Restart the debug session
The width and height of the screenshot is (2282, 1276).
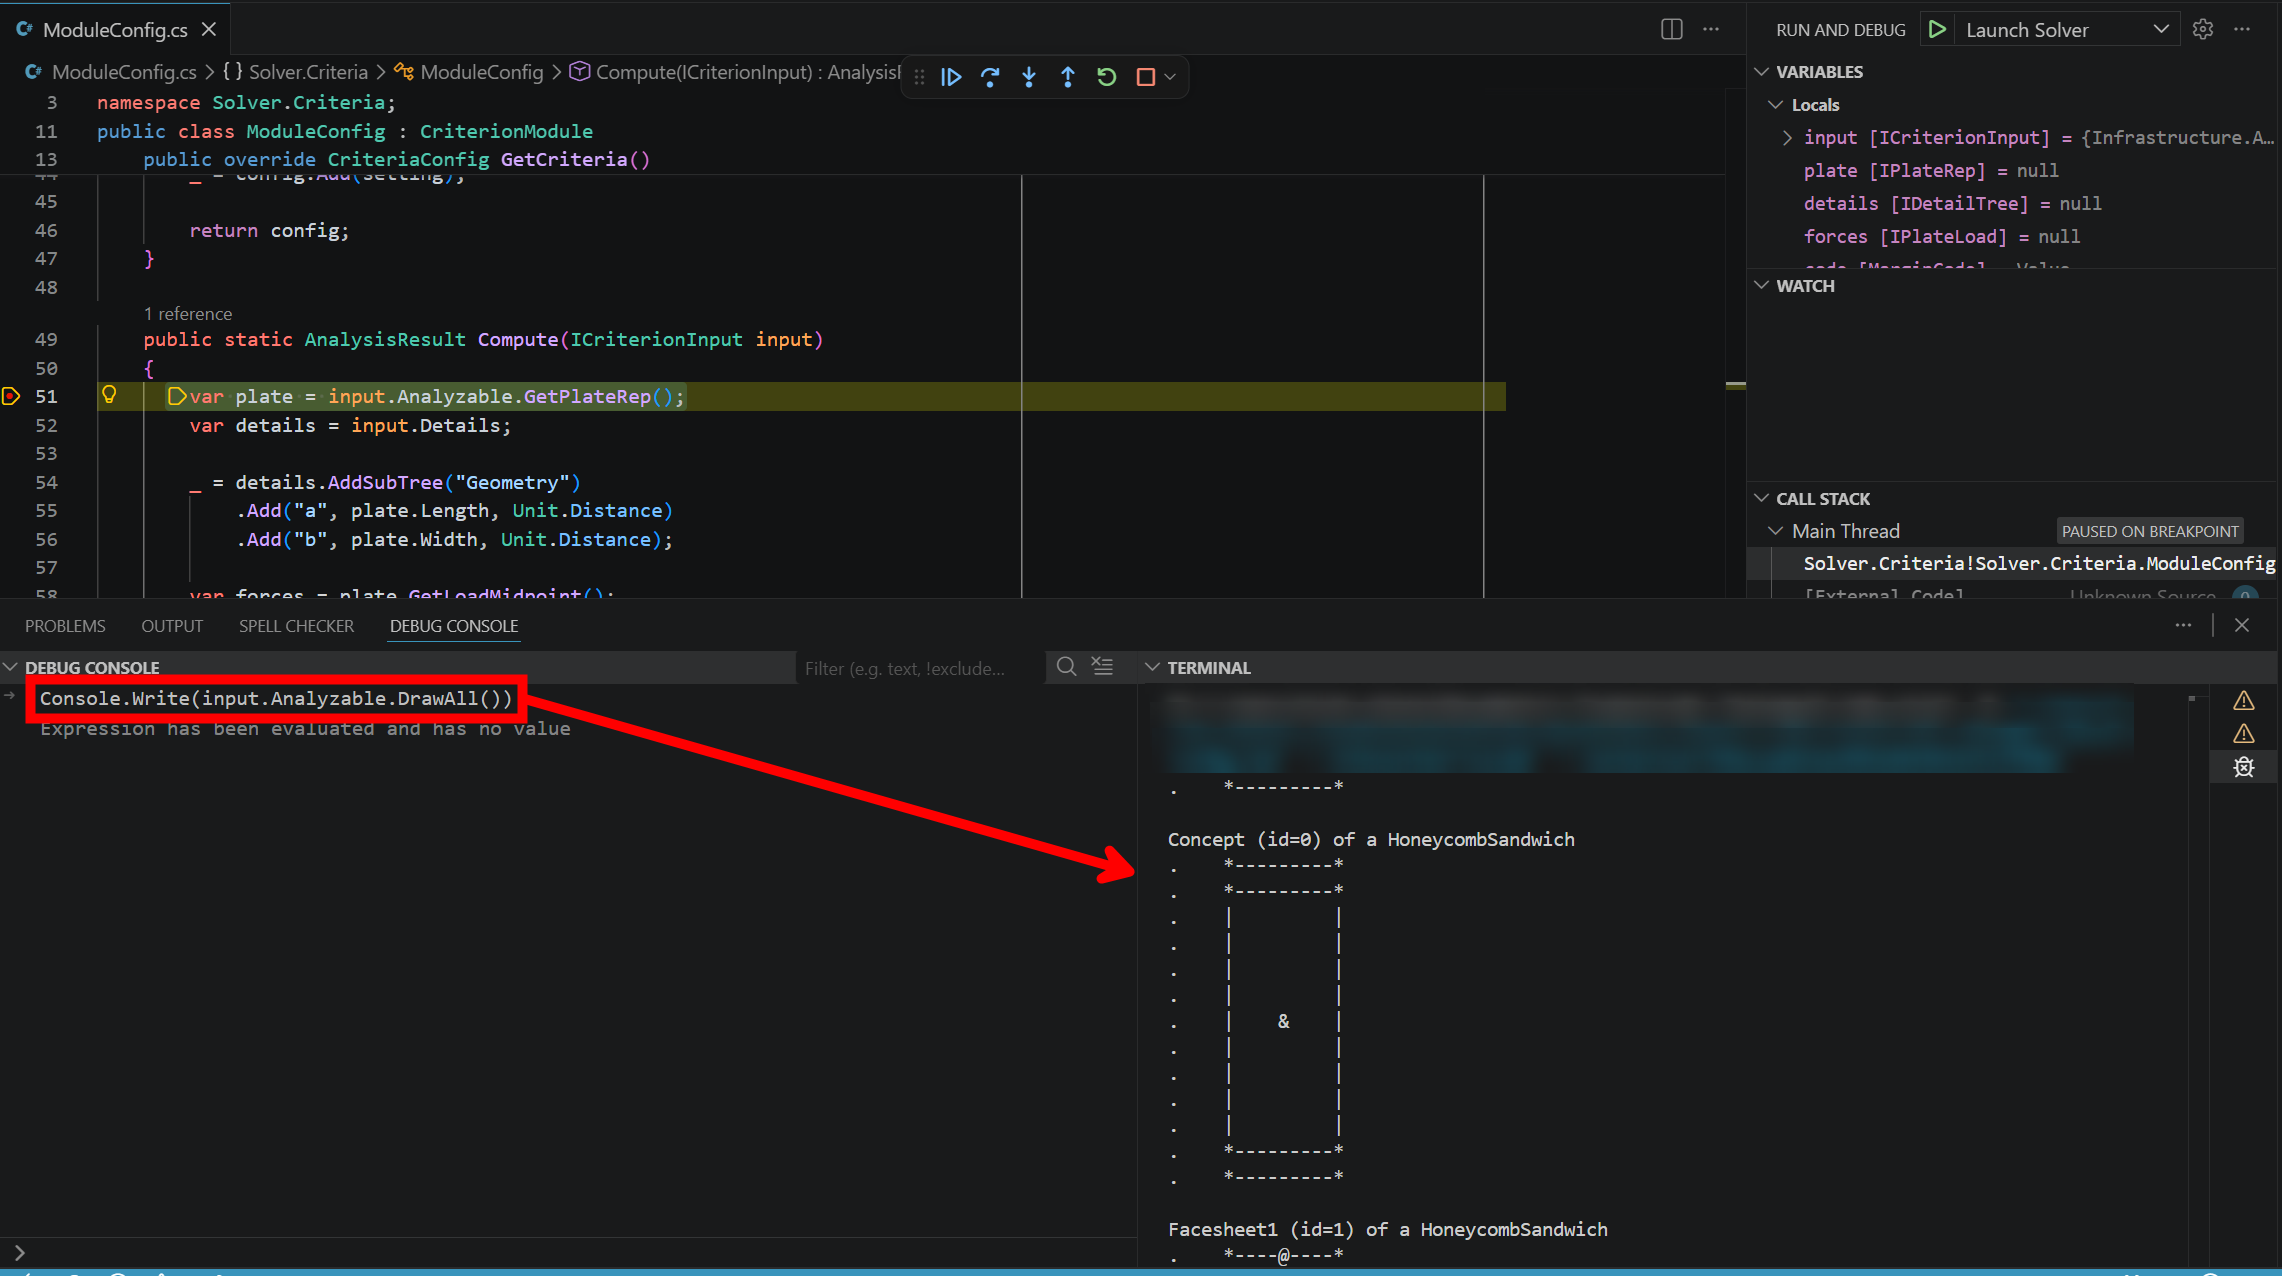(1107, 77)
